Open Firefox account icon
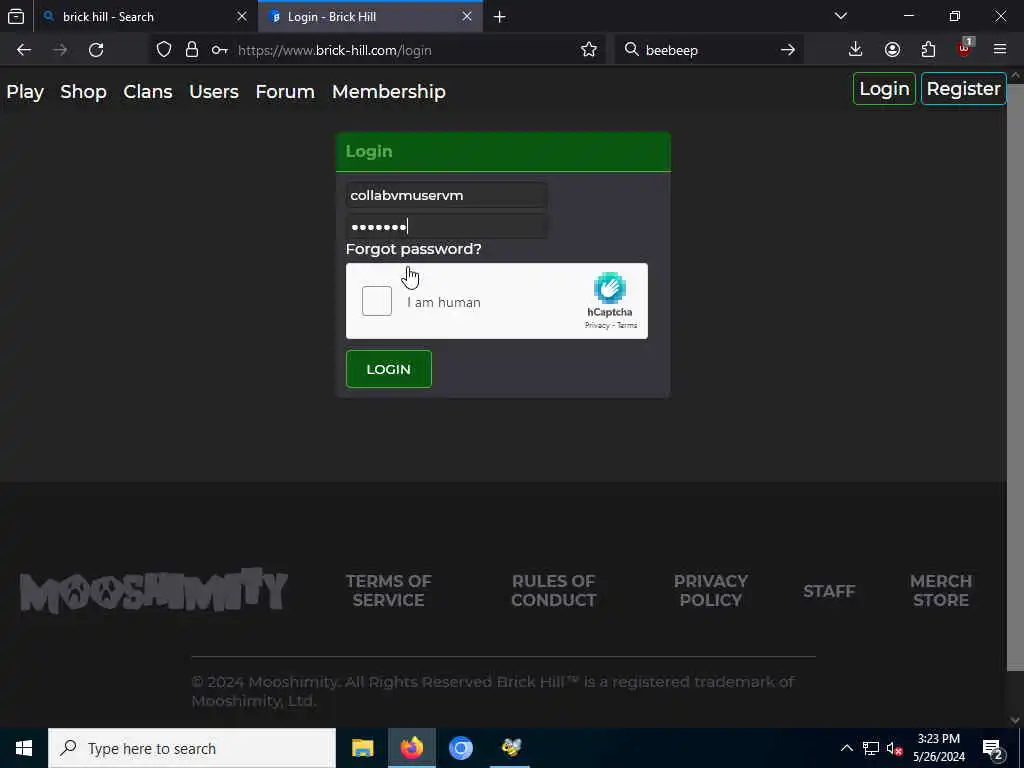1024x768 pixels. [x=892, y=50]
